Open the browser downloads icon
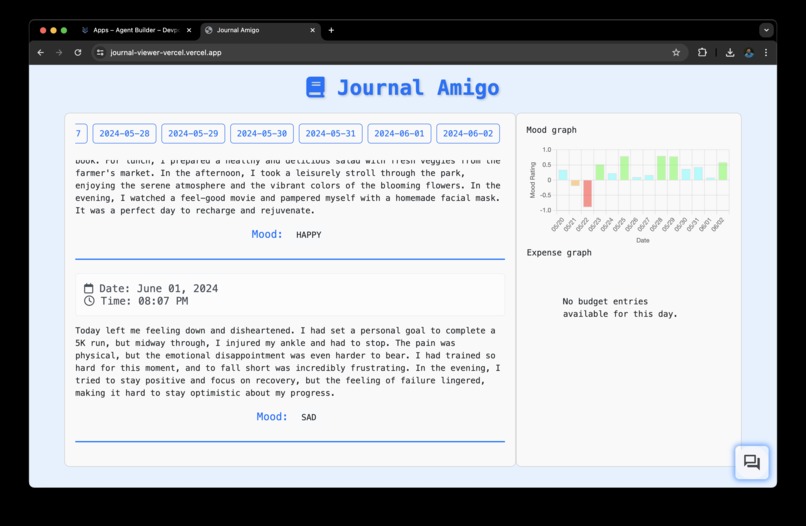The width and height of the screenshot is (806, 526). (x=730, y=52)
